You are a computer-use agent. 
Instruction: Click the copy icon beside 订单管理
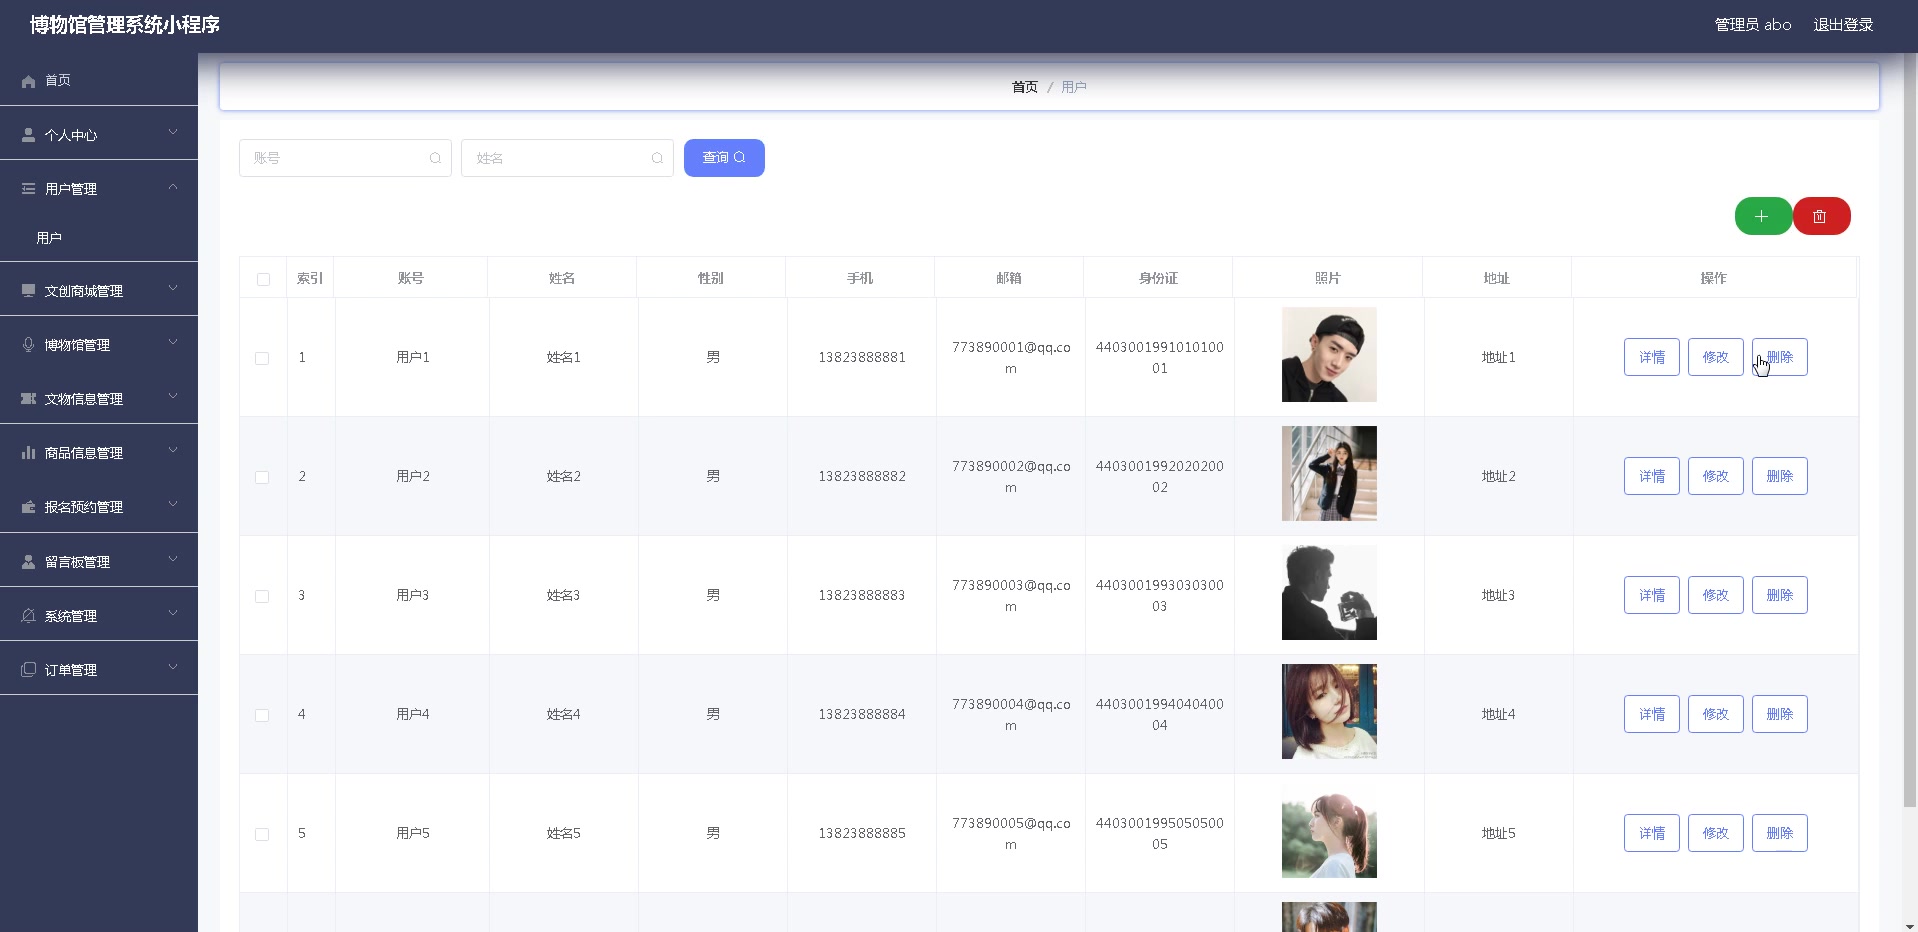coord(28,670)
